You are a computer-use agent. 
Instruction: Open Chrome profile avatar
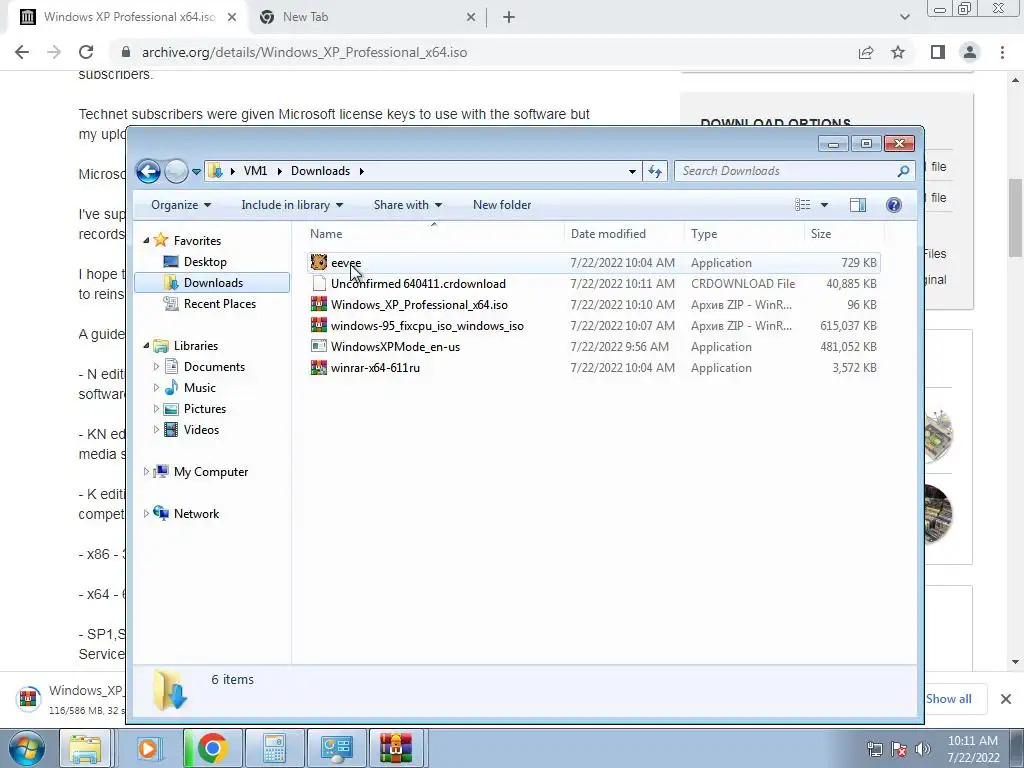pos(970,52)
